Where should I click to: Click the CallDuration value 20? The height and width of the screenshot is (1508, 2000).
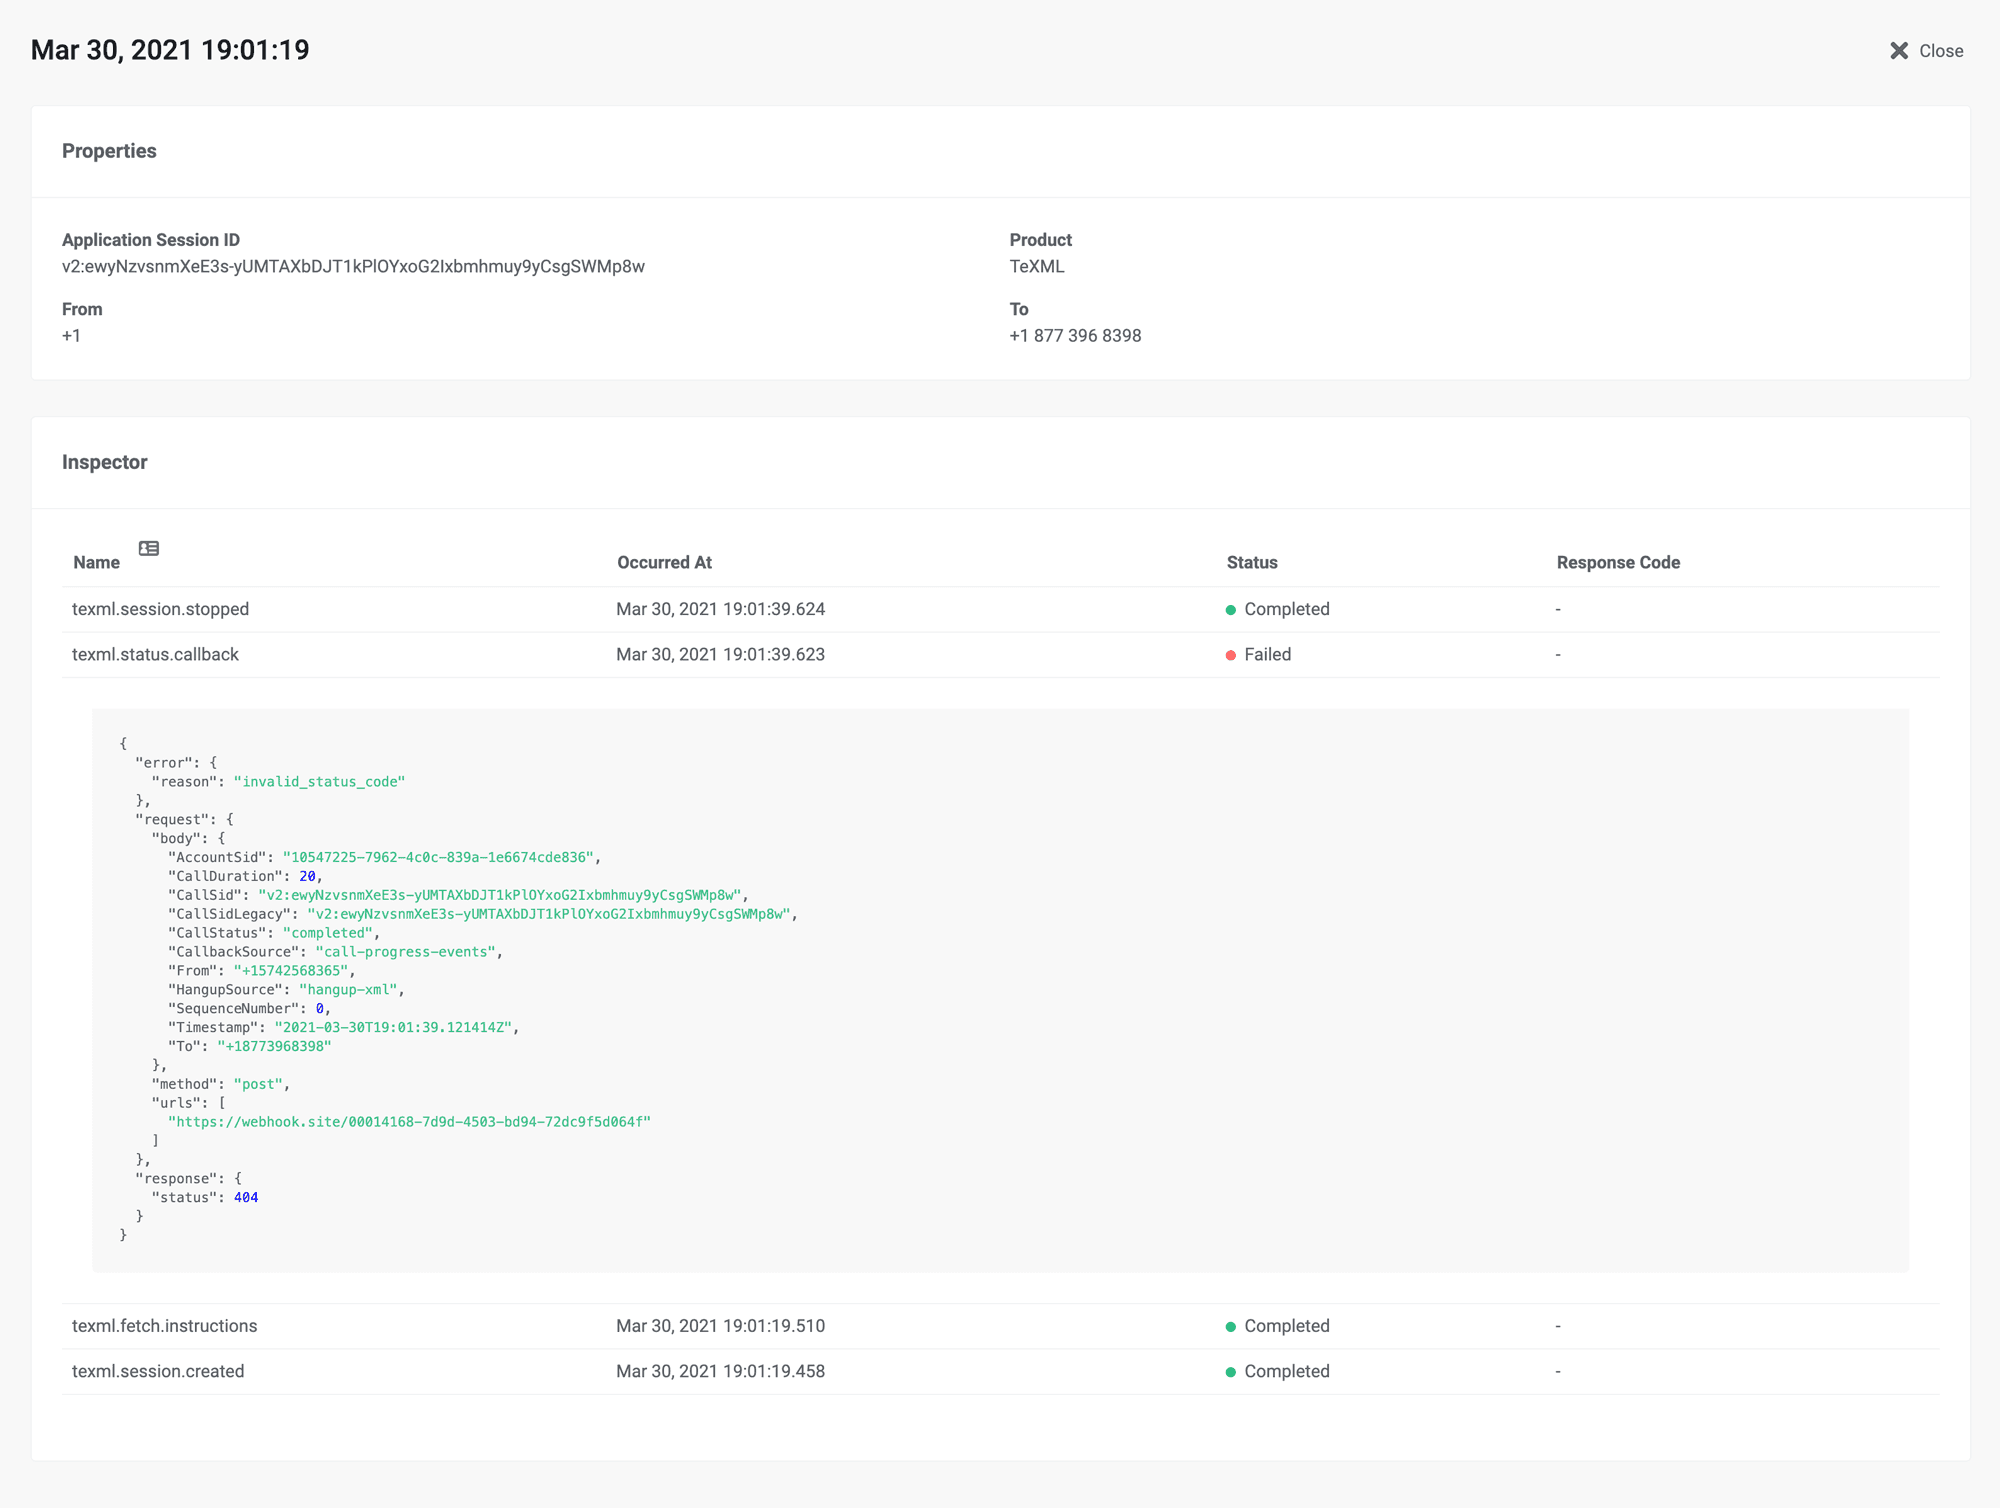pos(307,876)
